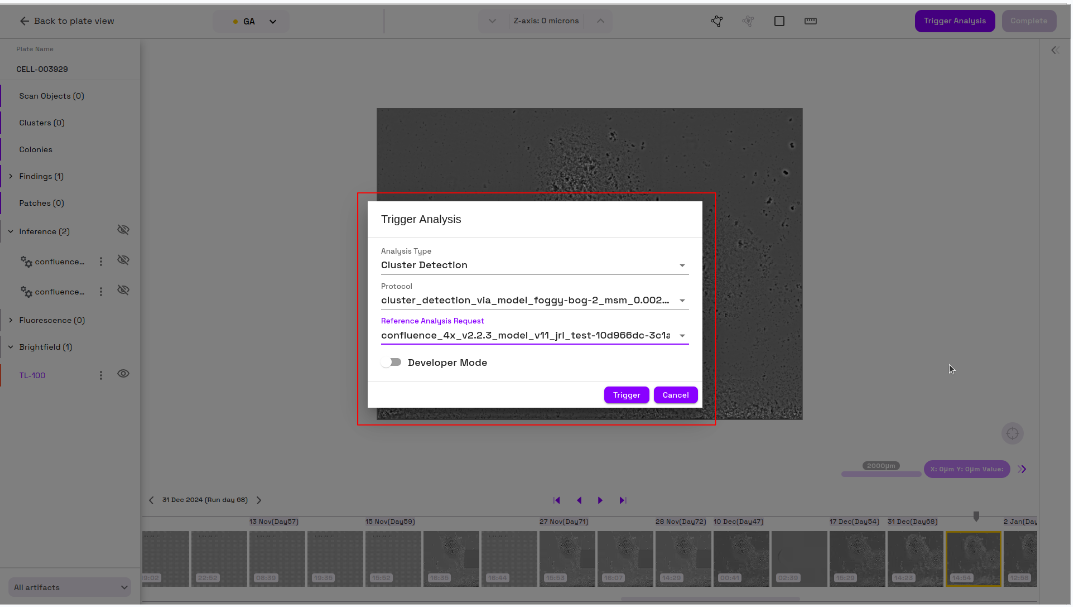Select Scan Objects (0) in sidebar
This screenshot has width=1073, height=607.
click(51, 96)
